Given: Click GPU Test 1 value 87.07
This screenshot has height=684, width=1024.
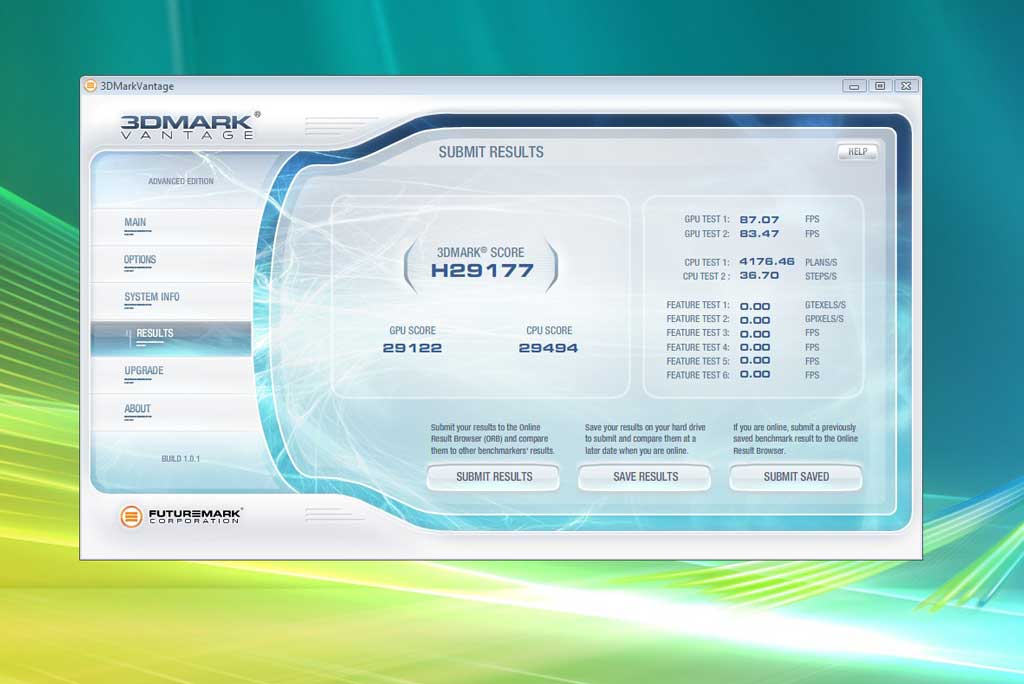Looking at the screenshot, I should click(759, 220).
